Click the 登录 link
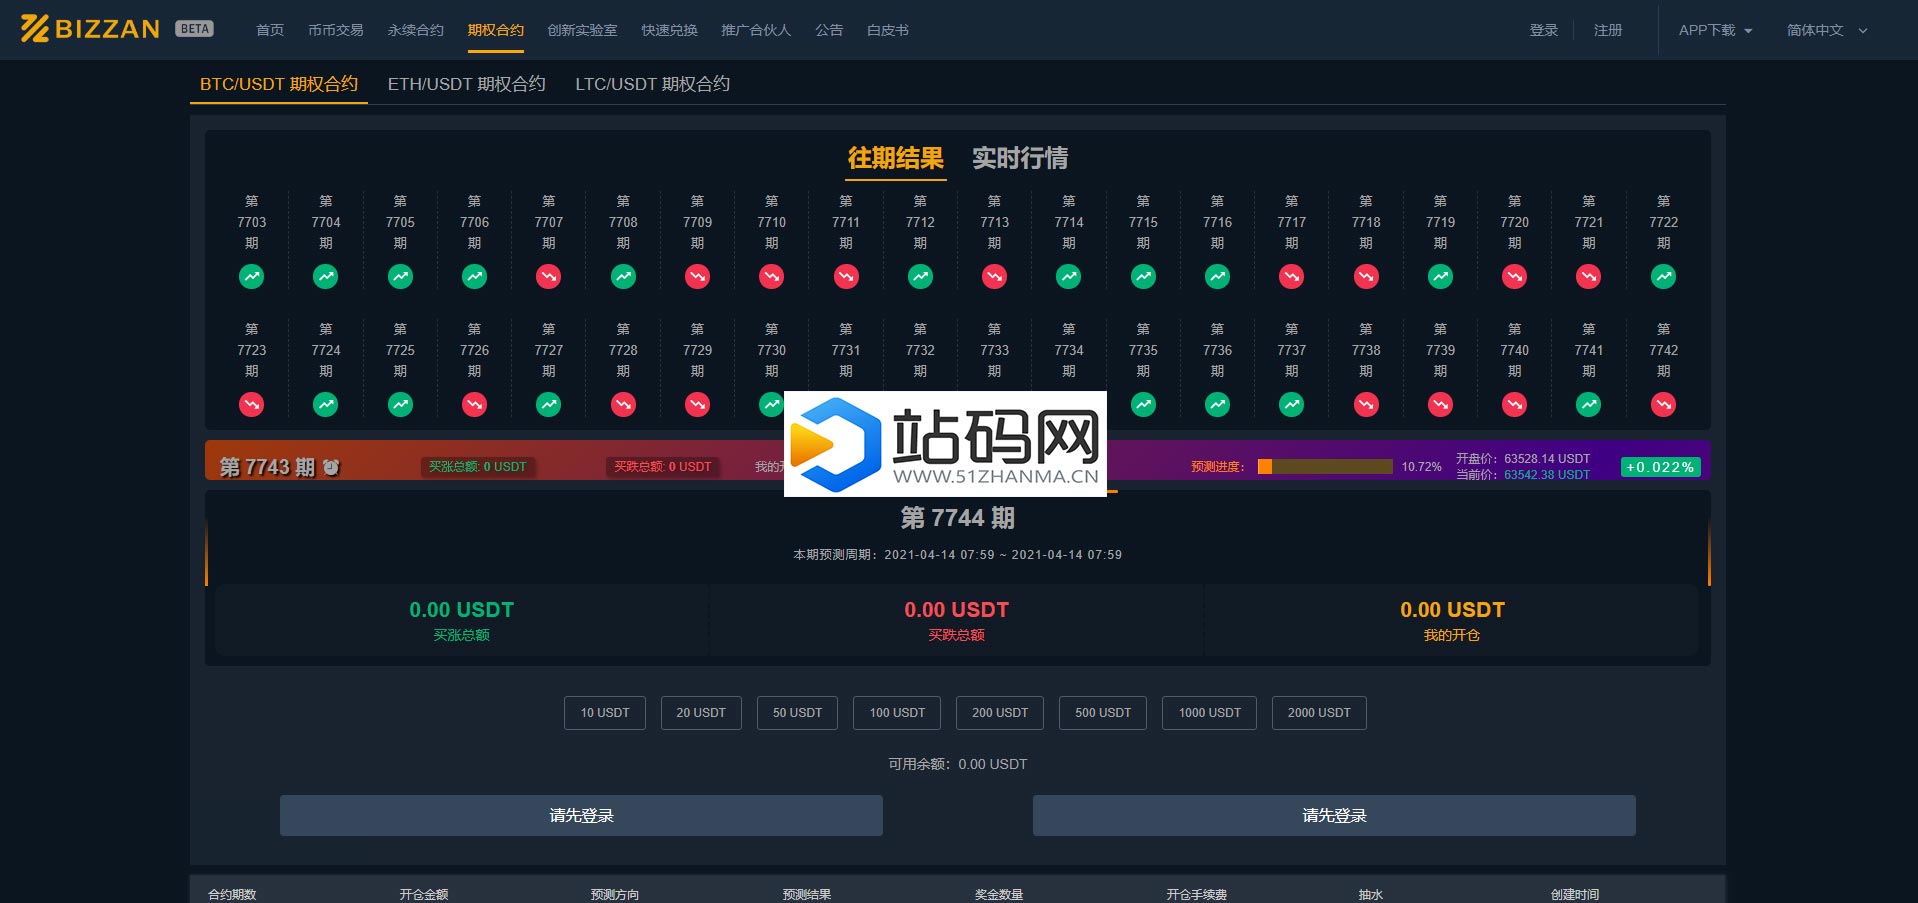 click(1543, 30)
